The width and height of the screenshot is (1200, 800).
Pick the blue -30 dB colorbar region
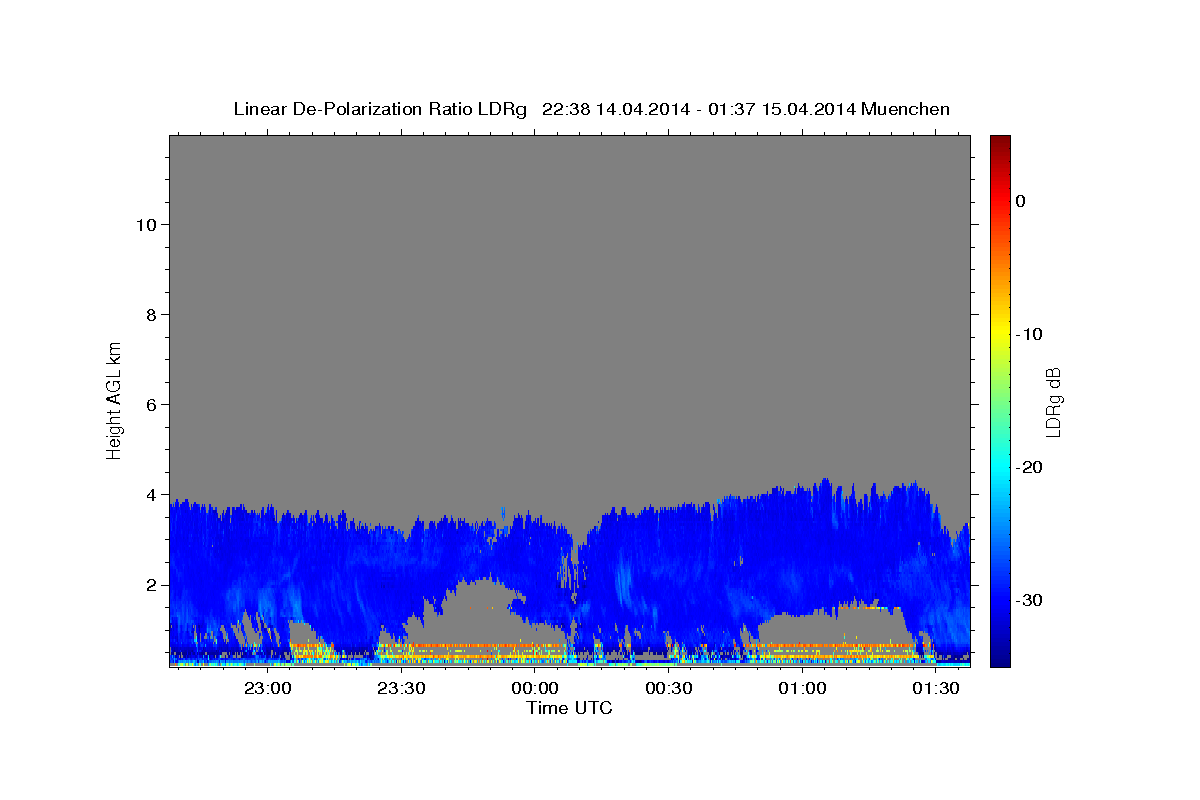click(1000, 600)
